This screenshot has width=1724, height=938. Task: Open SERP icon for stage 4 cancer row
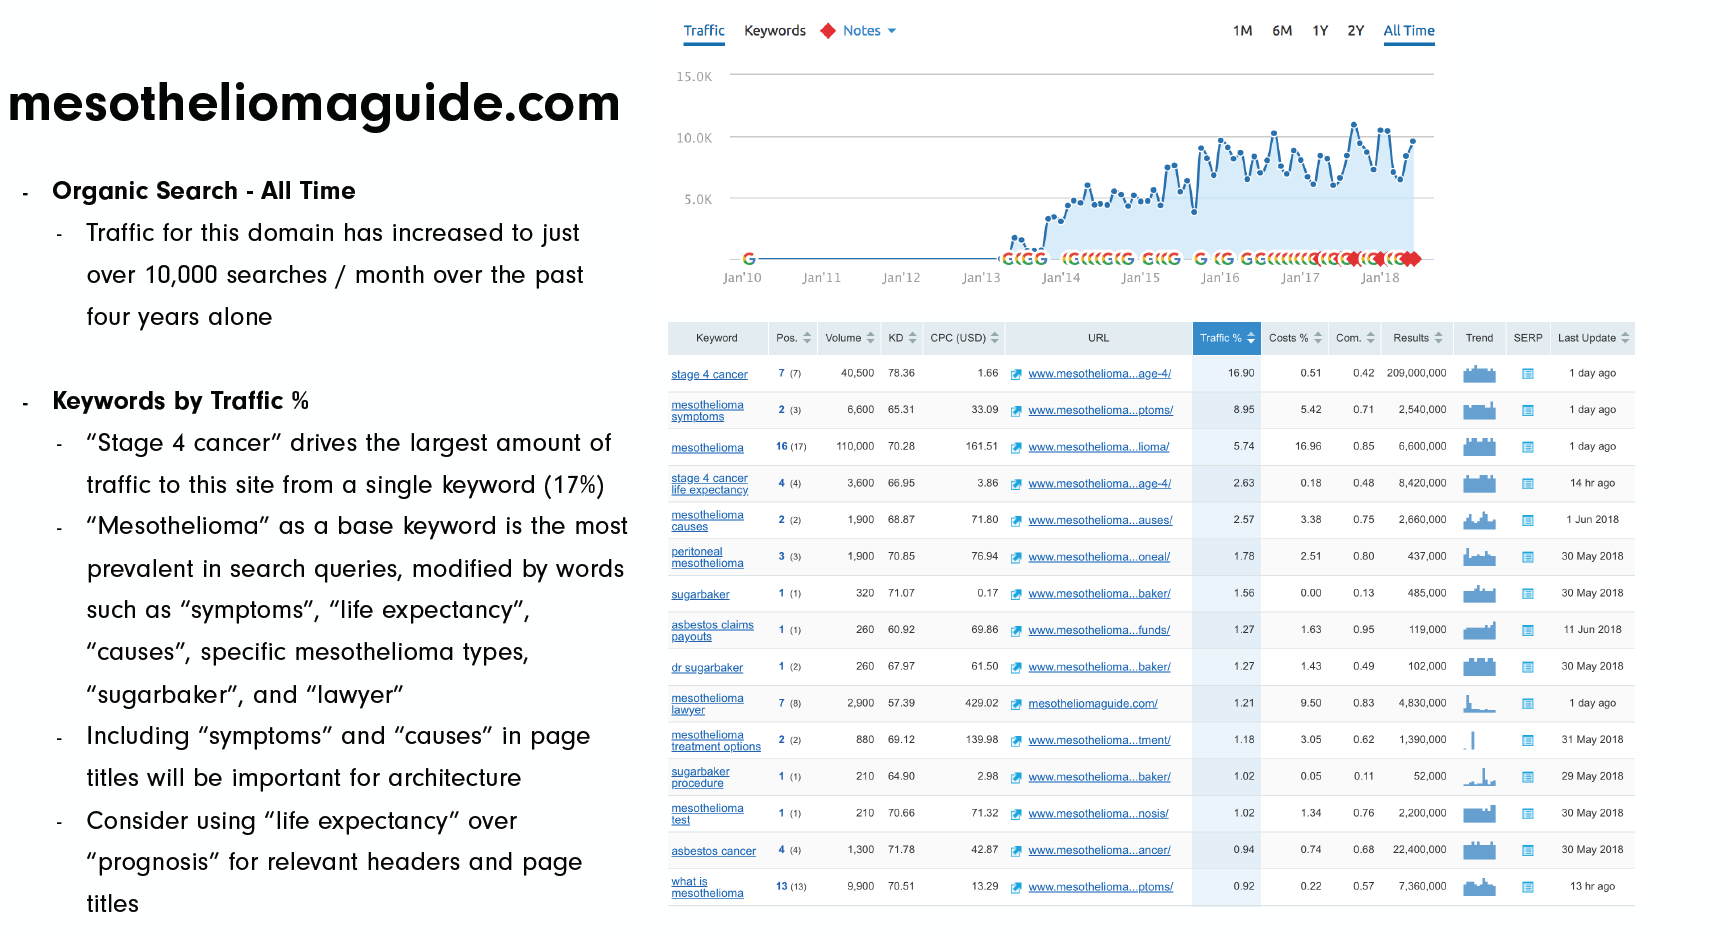click(1528, 374)
